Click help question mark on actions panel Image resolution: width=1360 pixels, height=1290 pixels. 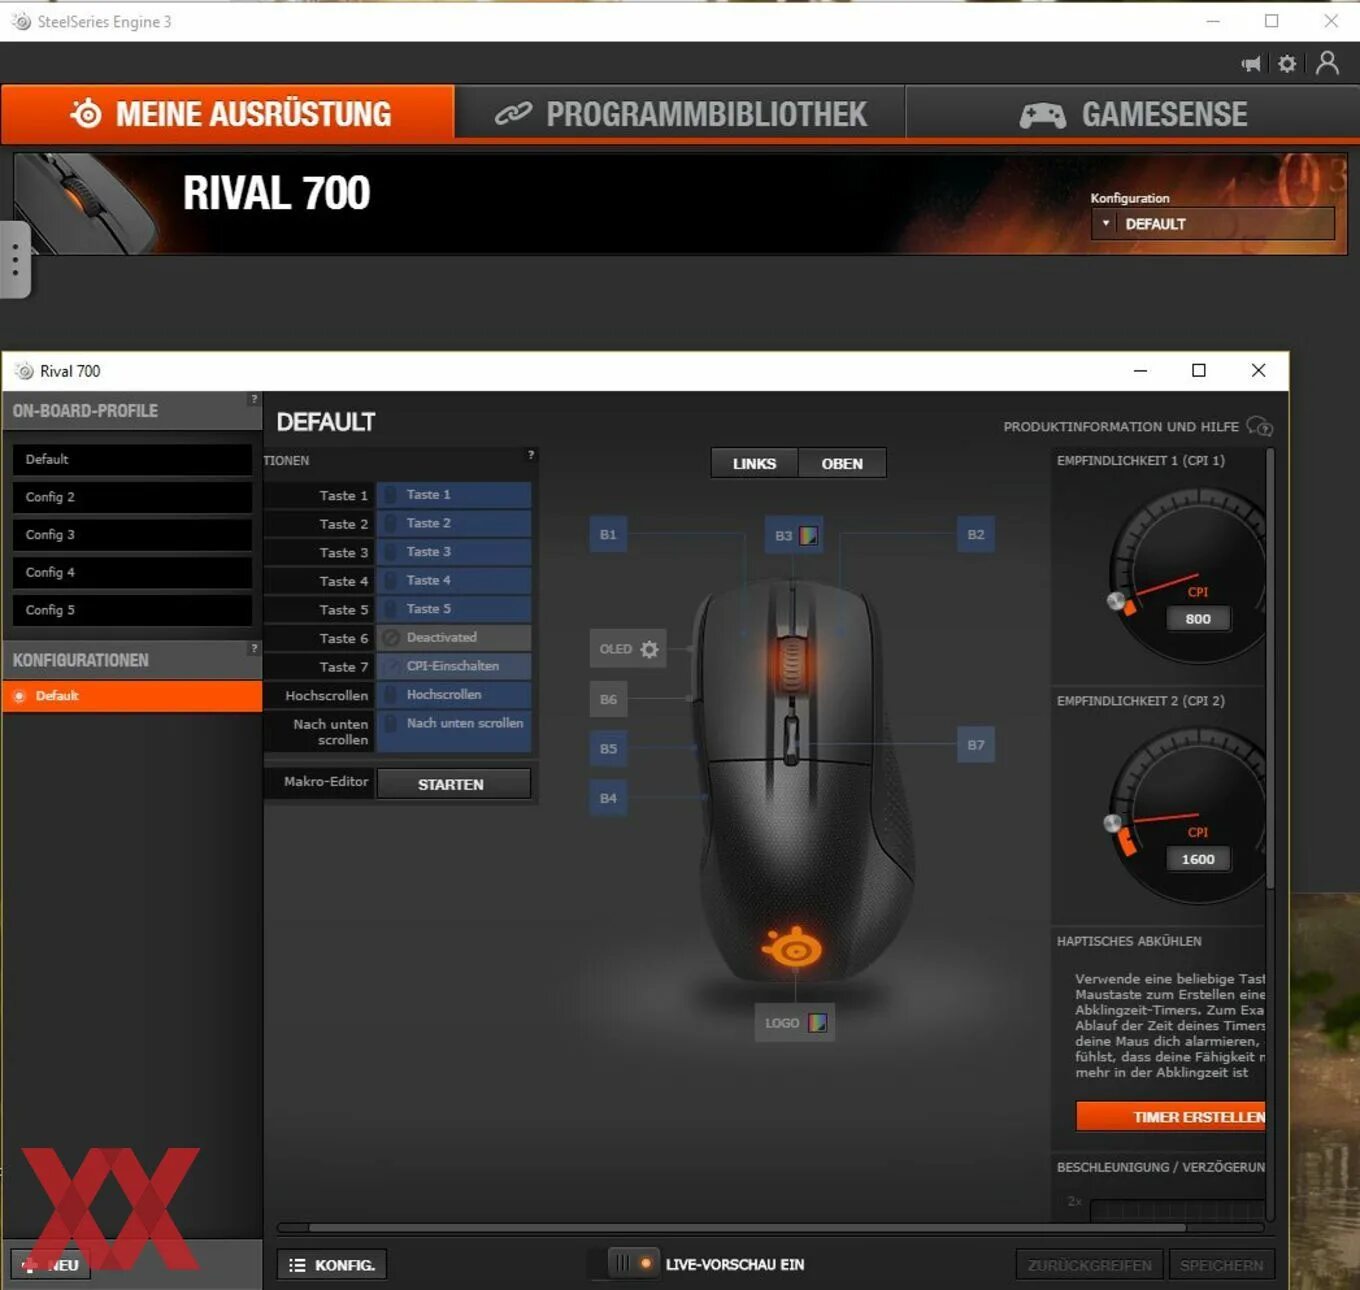pyautogui.click(x=531, y=455)
